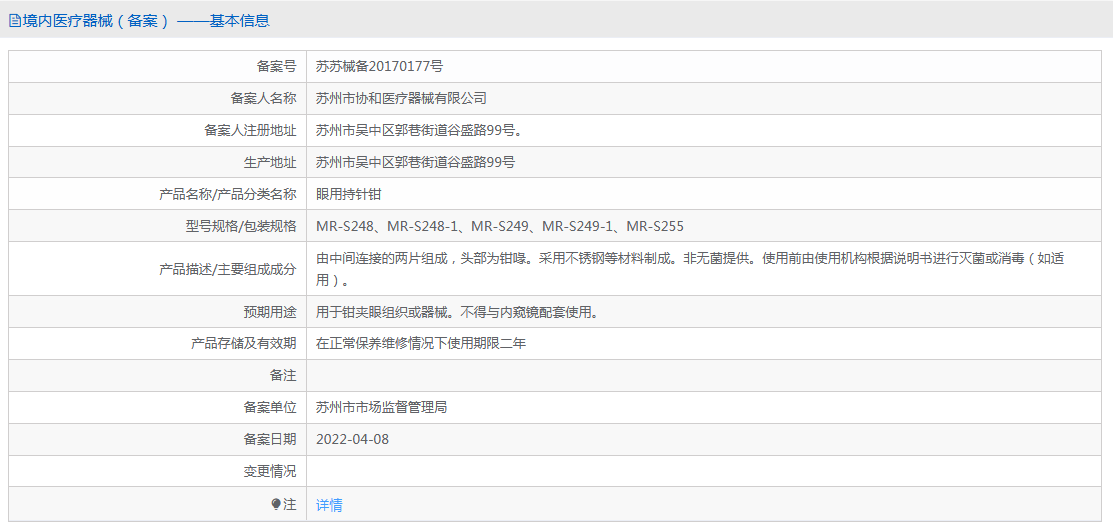Click the 备案人名称 label
1113x531 pixels.
[x=263, y=99]
